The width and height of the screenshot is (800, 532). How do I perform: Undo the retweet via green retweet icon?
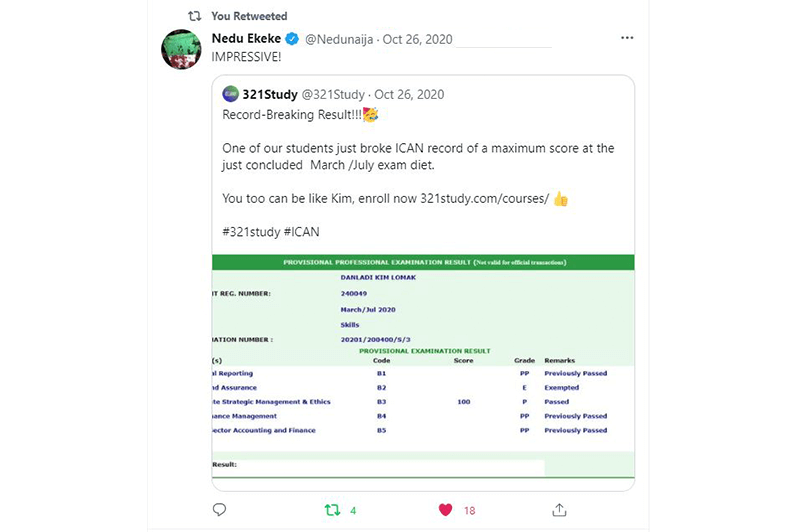coord(332,510)
